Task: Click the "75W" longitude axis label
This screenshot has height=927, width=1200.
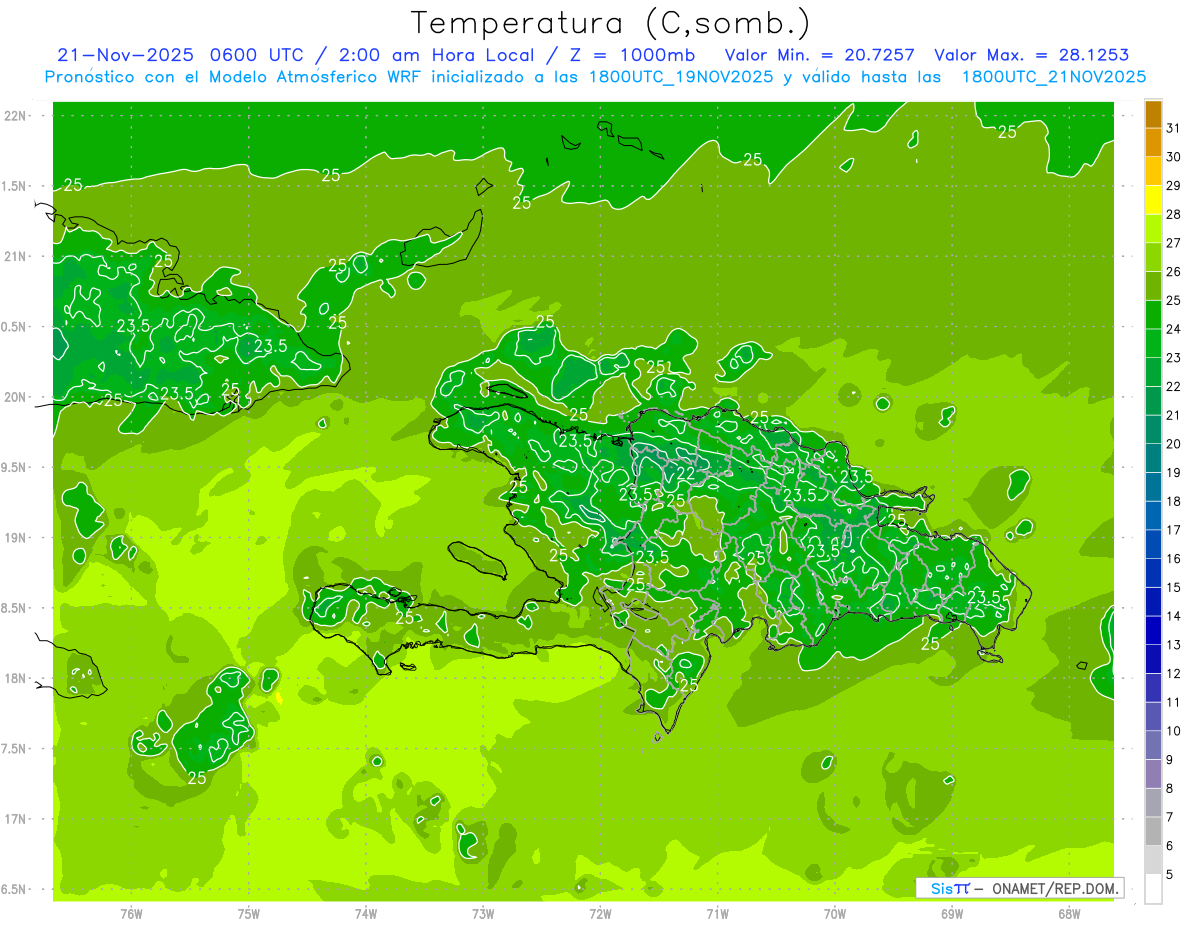Action: pos(248,913)
